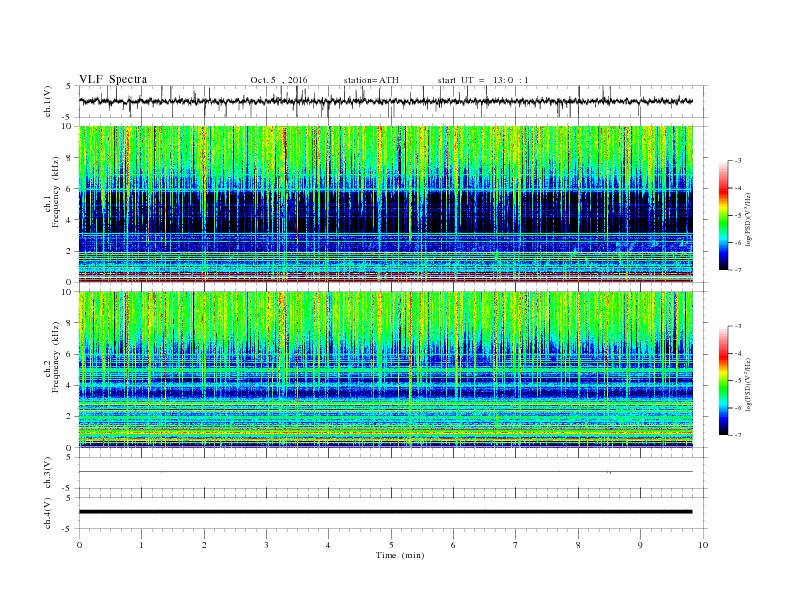Click the ch.3 flat voltage trace panel
Viewport: 792px width, 612px height.
[393, 473]
